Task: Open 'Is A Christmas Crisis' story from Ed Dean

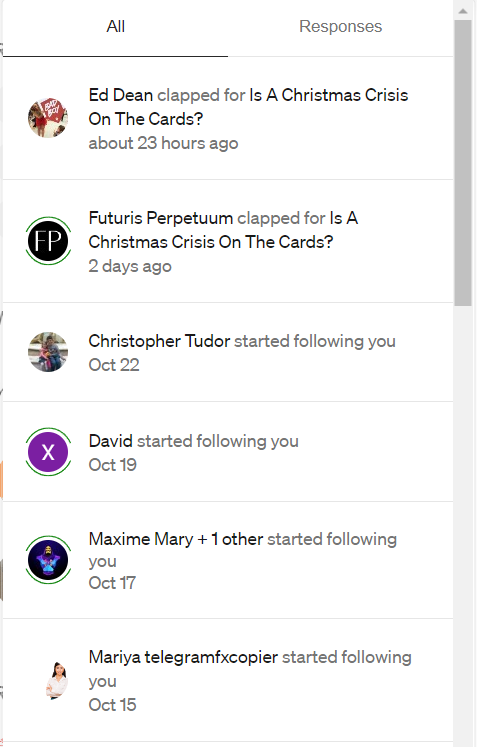Action: click(248, 107)
